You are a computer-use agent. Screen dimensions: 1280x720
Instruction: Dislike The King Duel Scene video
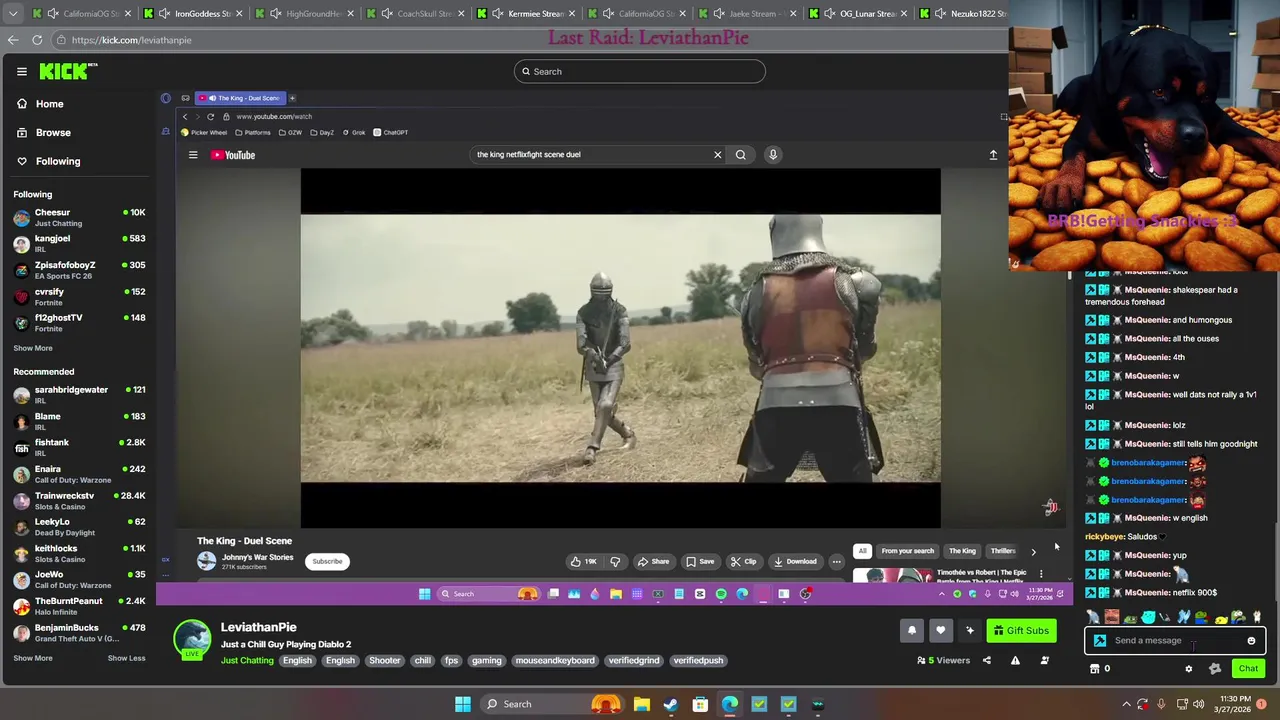615,561
